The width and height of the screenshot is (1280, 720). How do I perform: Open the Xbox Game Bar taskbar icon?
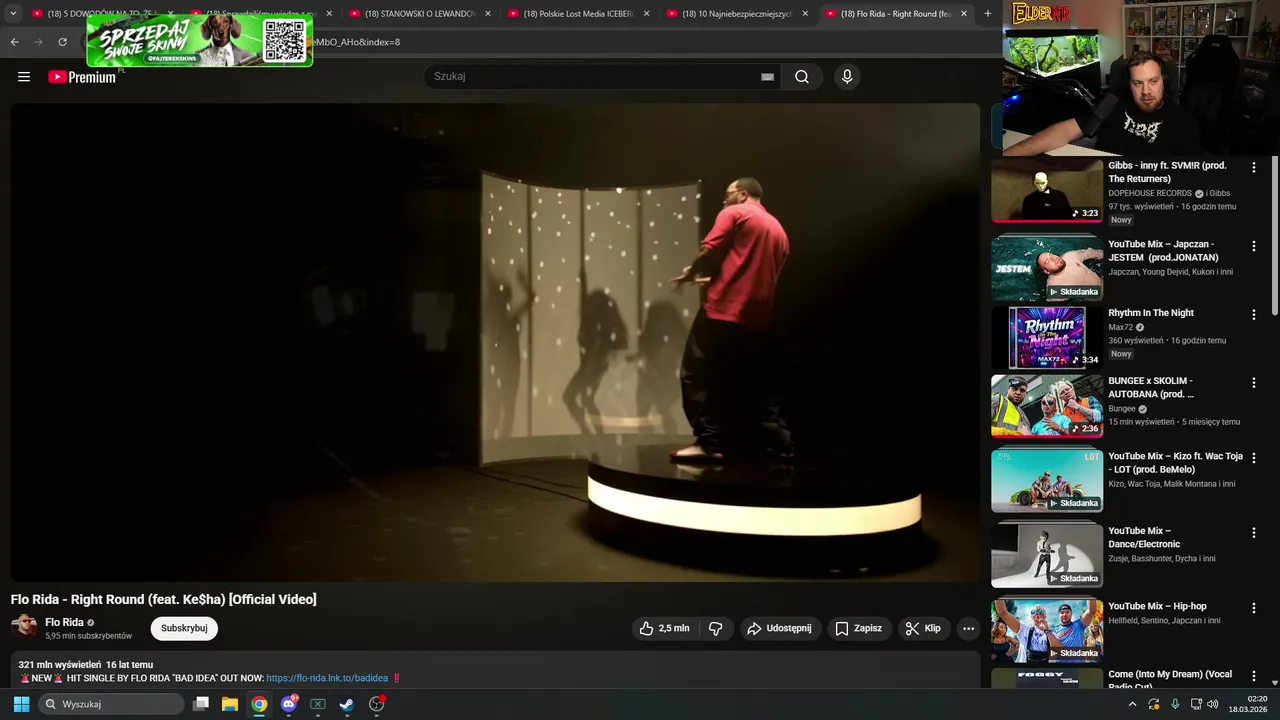coord(318,704)
